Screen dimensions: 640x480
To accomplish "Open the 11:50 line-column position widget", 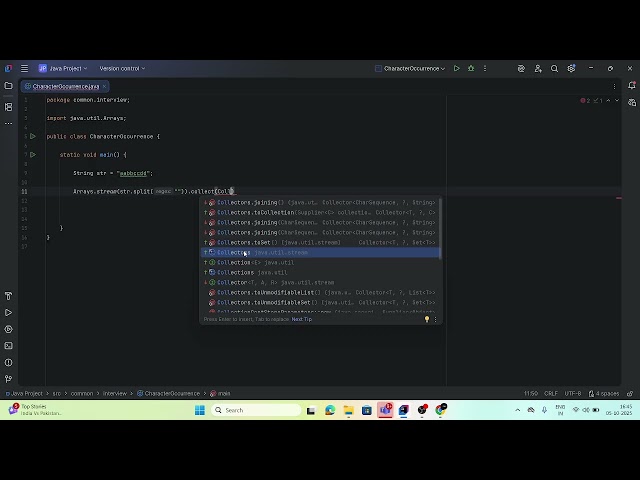I will (531, 393).
